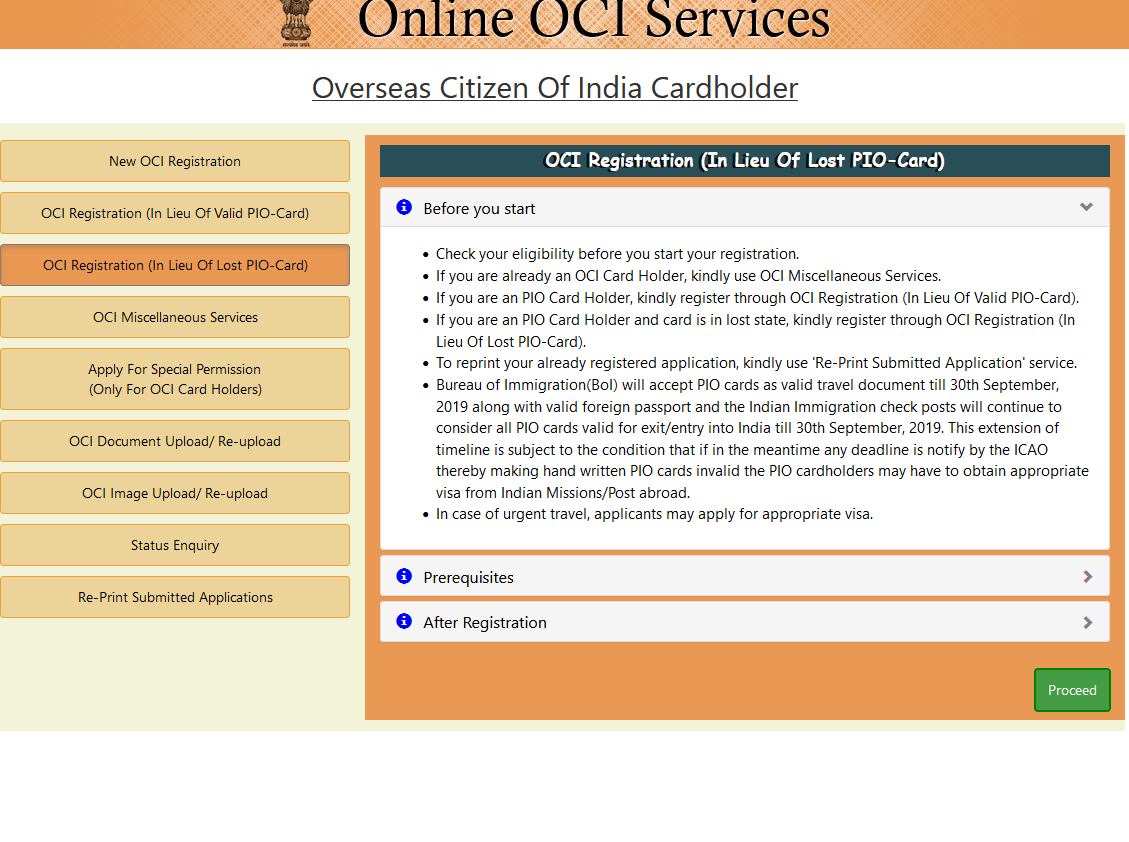Click bullet about 'Re-Print Submitted Application' service
This screenshot has height=842, width=1129.
[x=757, y=362]
